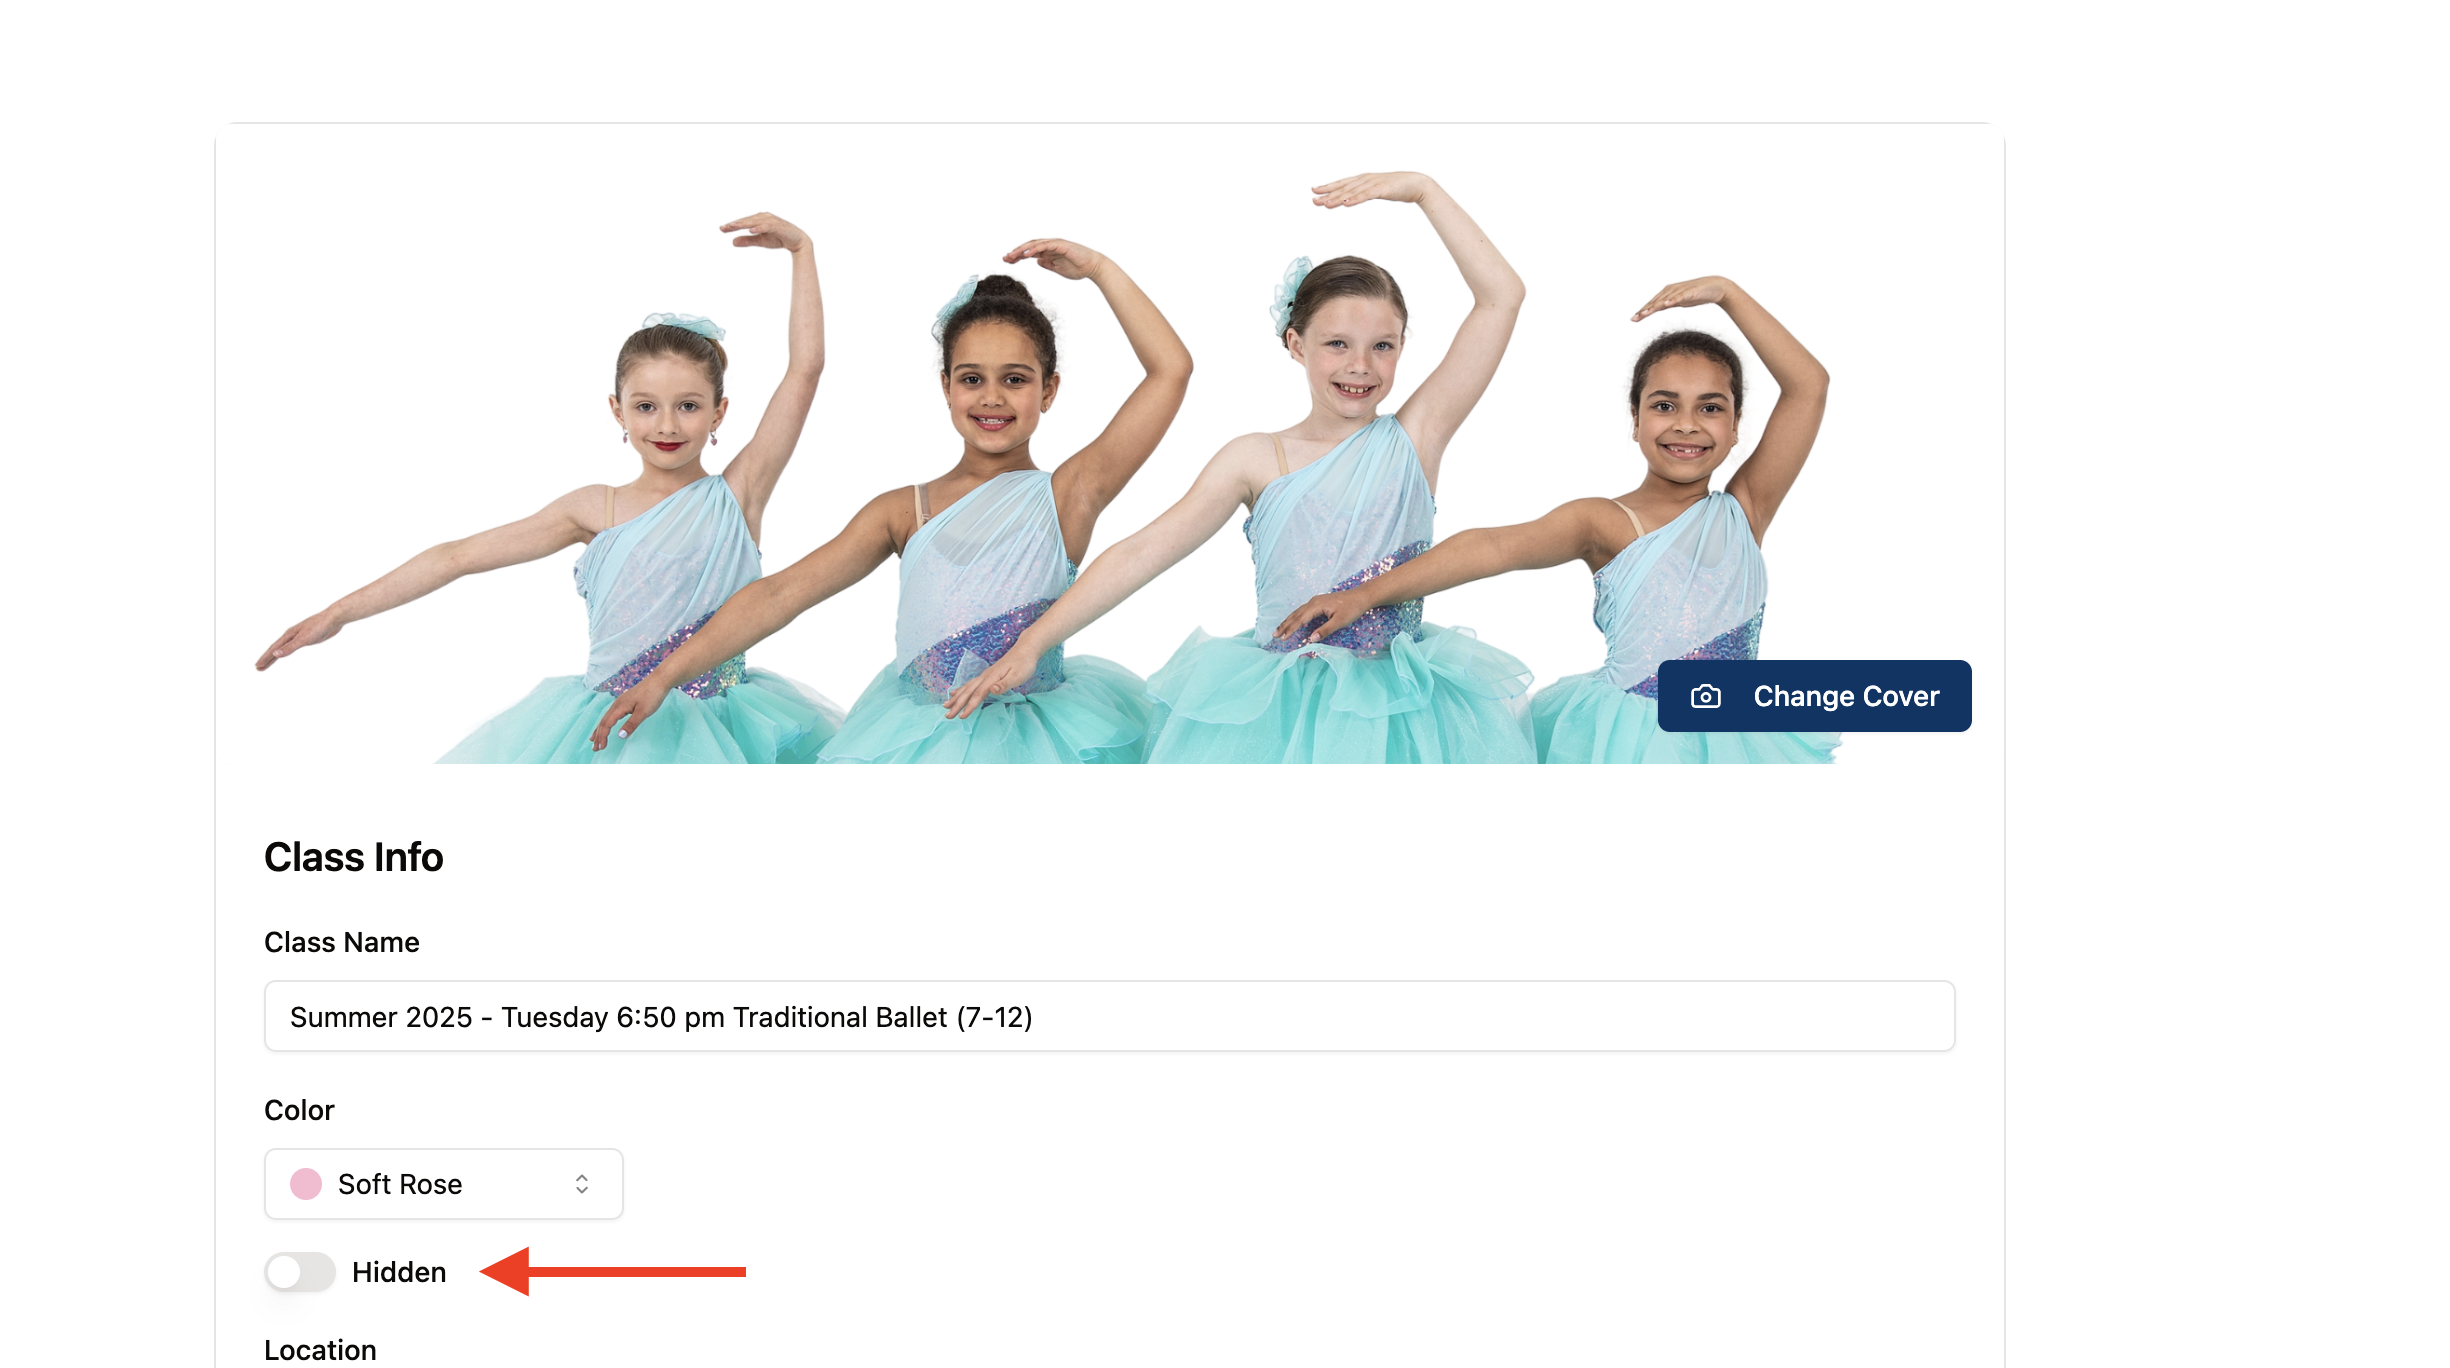Viewport: 2450px width, 1368px height.
Task: Click the Hidden label text
Action: point(399,1272)
